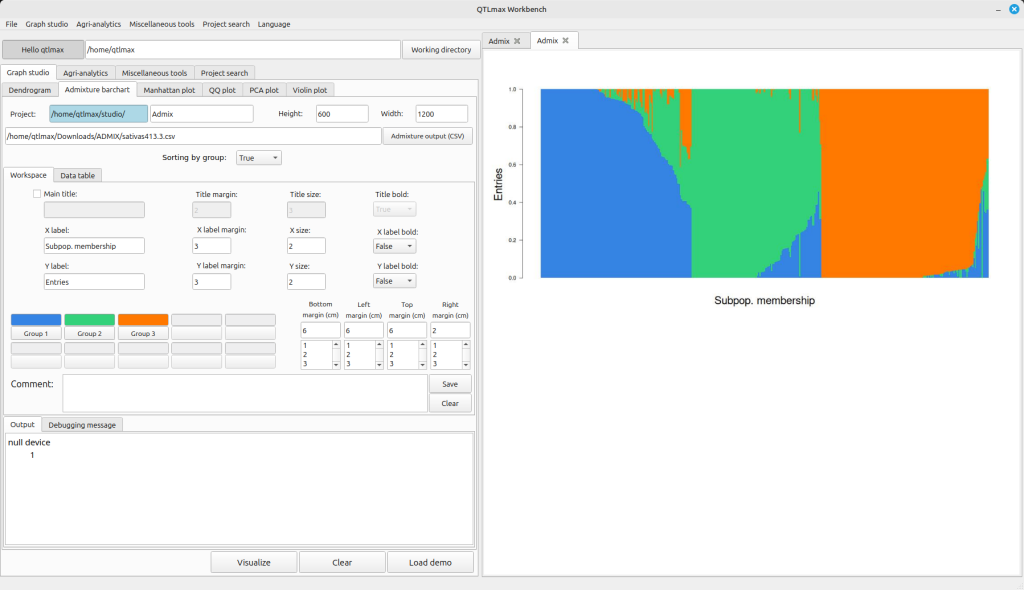
Task: Enable the Main title checkbox
Action: [37, 194]
